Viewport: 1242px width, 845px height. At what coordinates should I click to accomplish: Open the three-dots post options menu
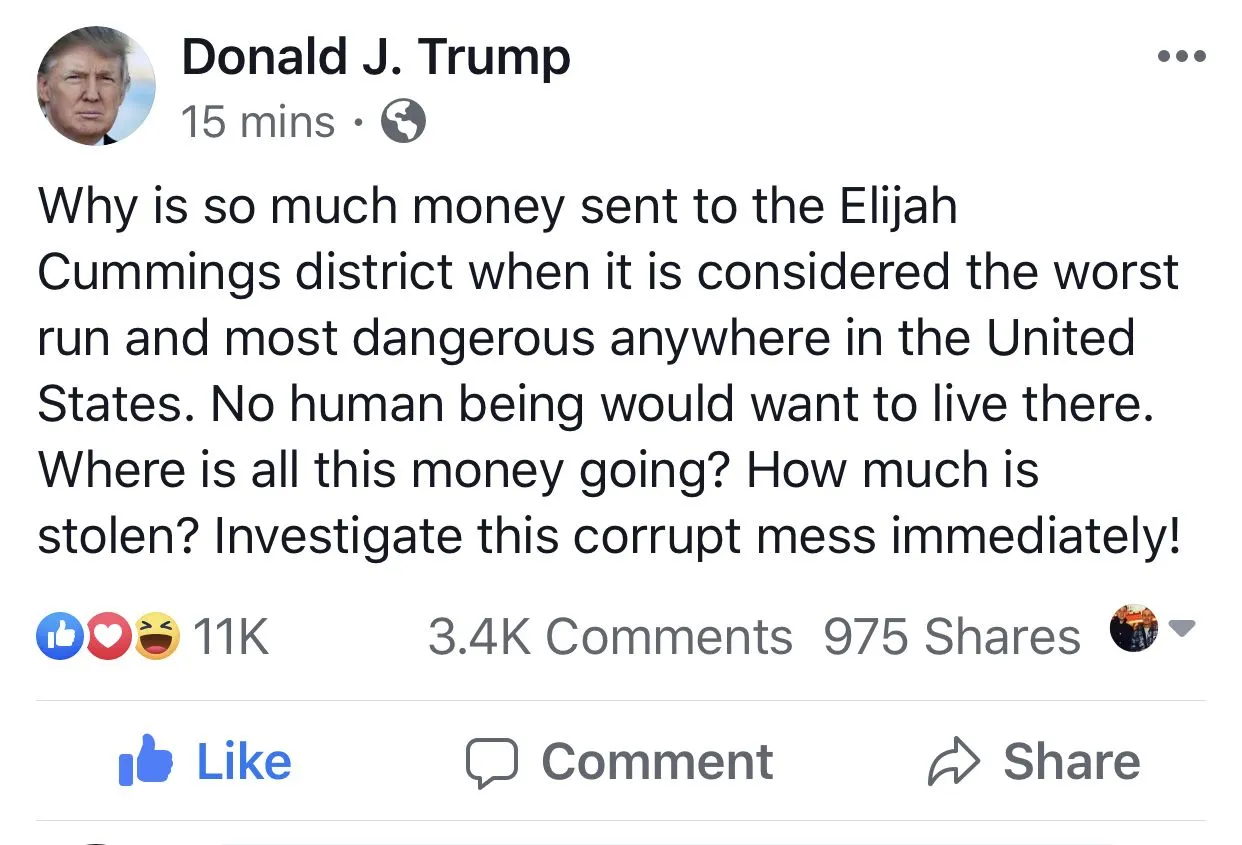click(x=1181, y=56)
